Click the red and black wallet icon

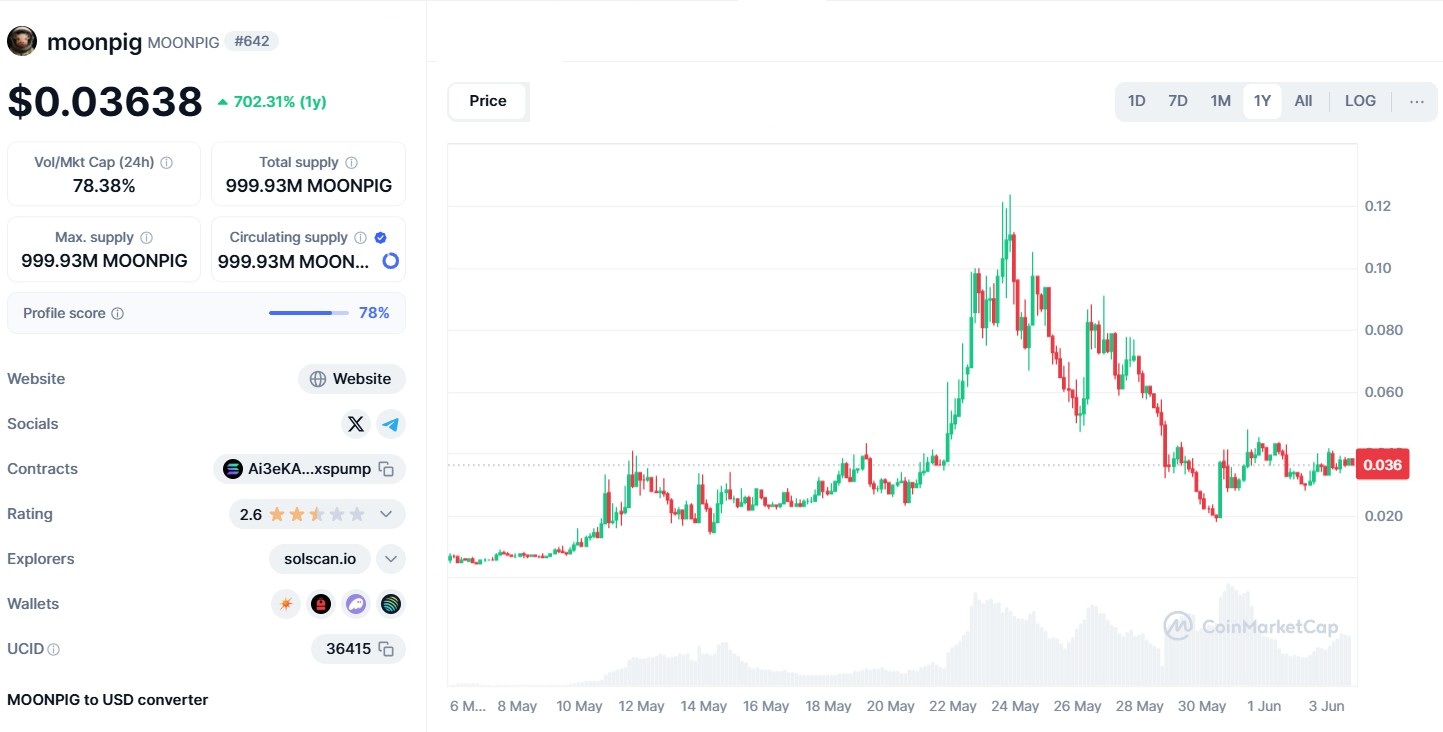point(321,604)
